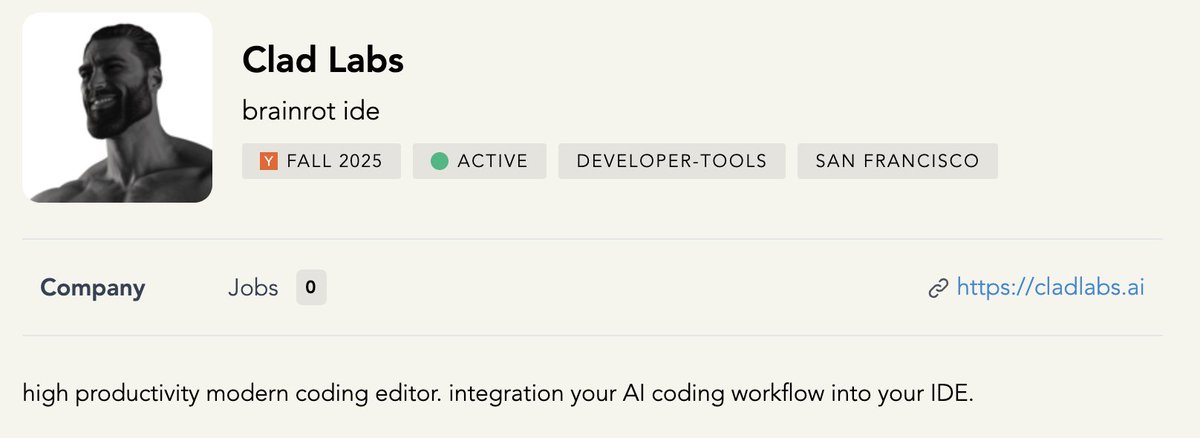Click the Clad Labs company name heading
Viewport: 1200px width, 438px height.
[323, 61]
